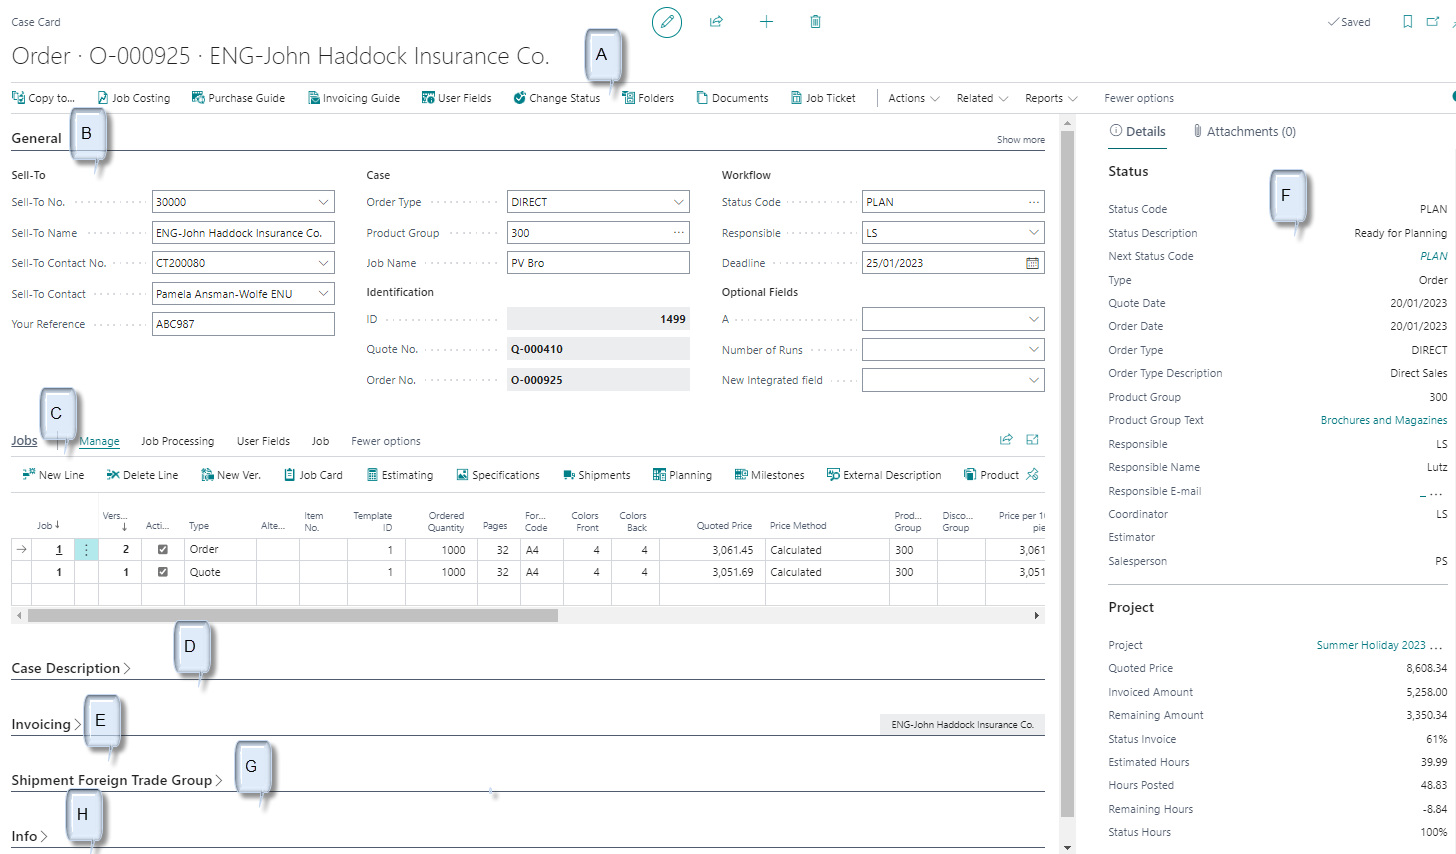Open New Integrated field dropdown
1456x854 pixels.
tap(1034, 380)
